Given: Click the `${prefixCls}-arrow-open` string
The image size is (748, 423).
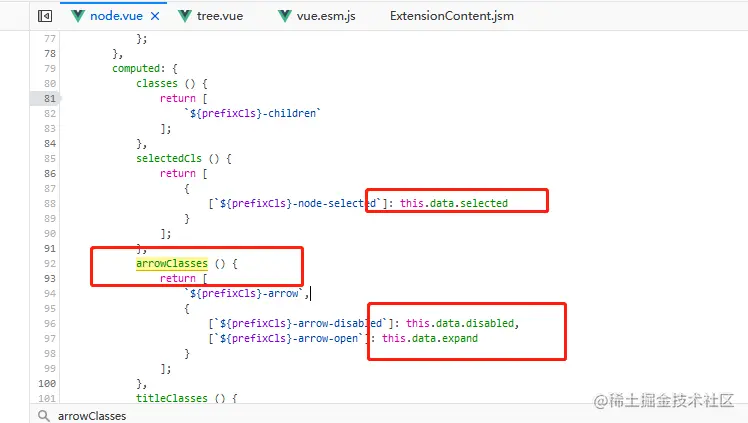Looking at the screenshot, I should click(x=288, y=338).
